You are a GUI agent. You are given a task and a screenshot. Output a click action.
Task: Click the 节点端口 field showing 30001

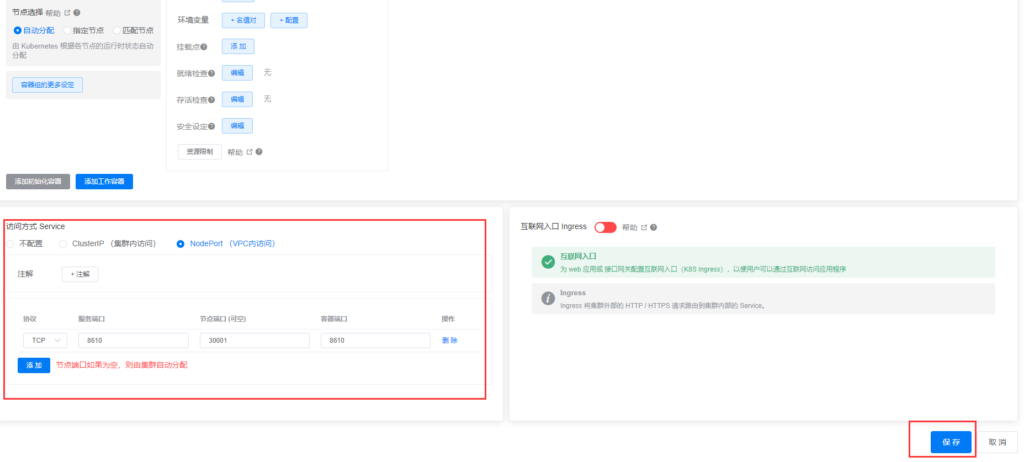pos(254,341)
